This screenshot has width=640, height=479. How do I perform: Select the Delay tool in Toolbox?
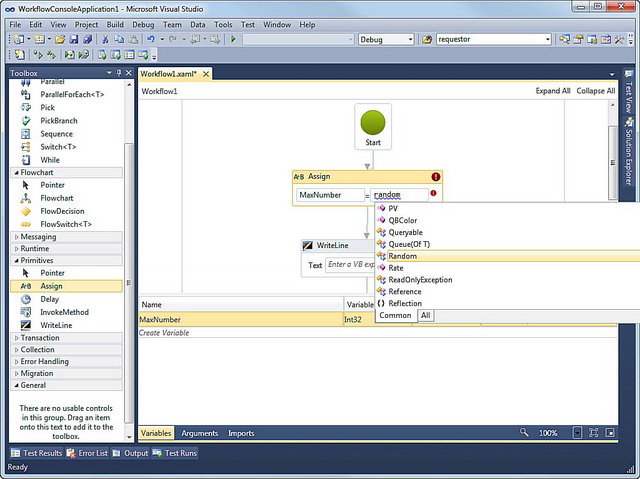tap(67, 299)
